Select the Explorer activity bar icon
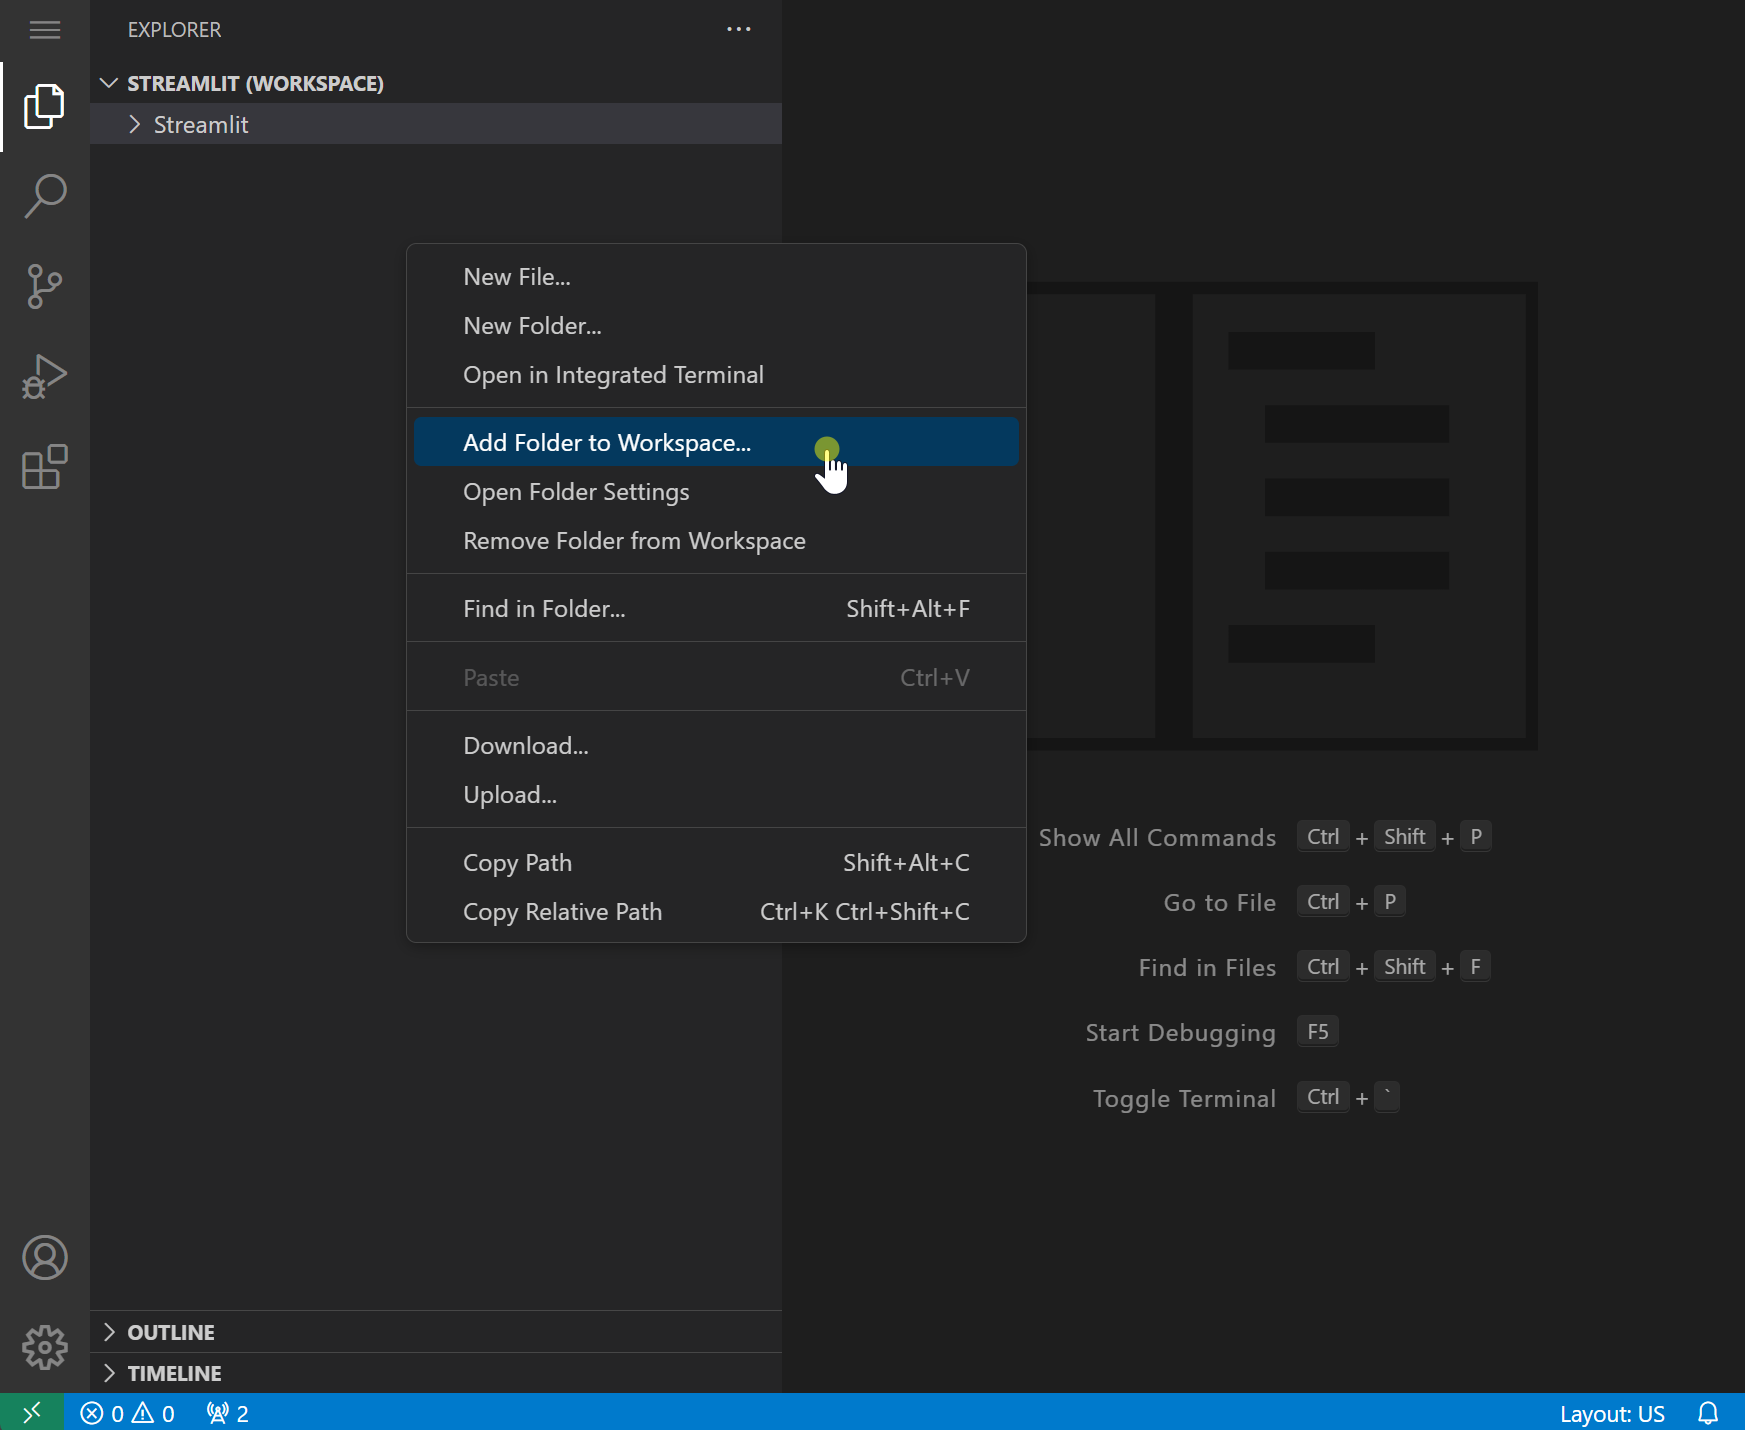The width and height of the screenshot is (1745, 1430). point(45,107)
